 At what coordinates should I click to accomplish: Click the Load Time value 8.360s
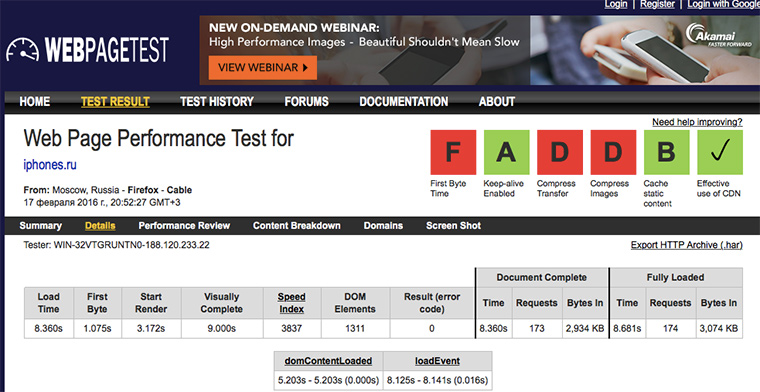point(48,329)
